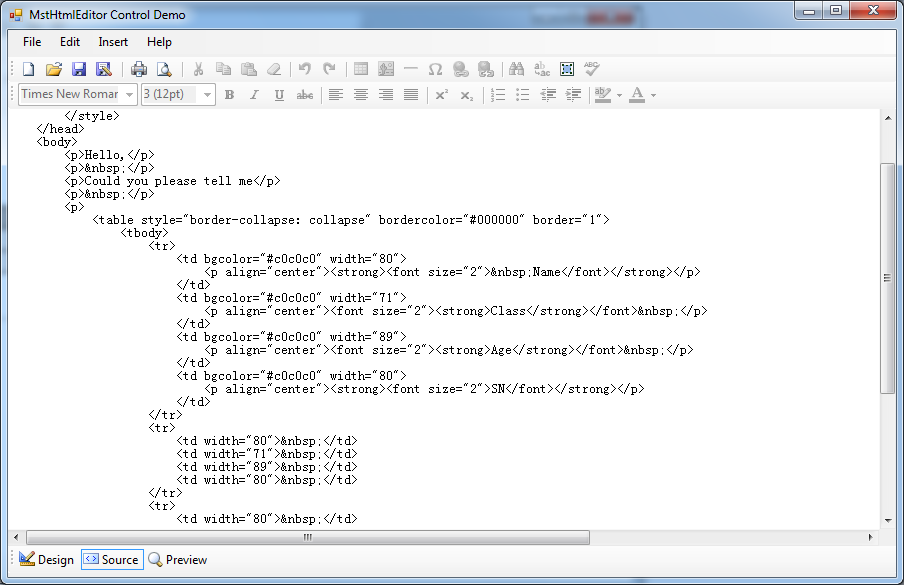904x585 pixels.
Task: Insert a hyperlink with the link icon
Action: click(x=461, y=69)
